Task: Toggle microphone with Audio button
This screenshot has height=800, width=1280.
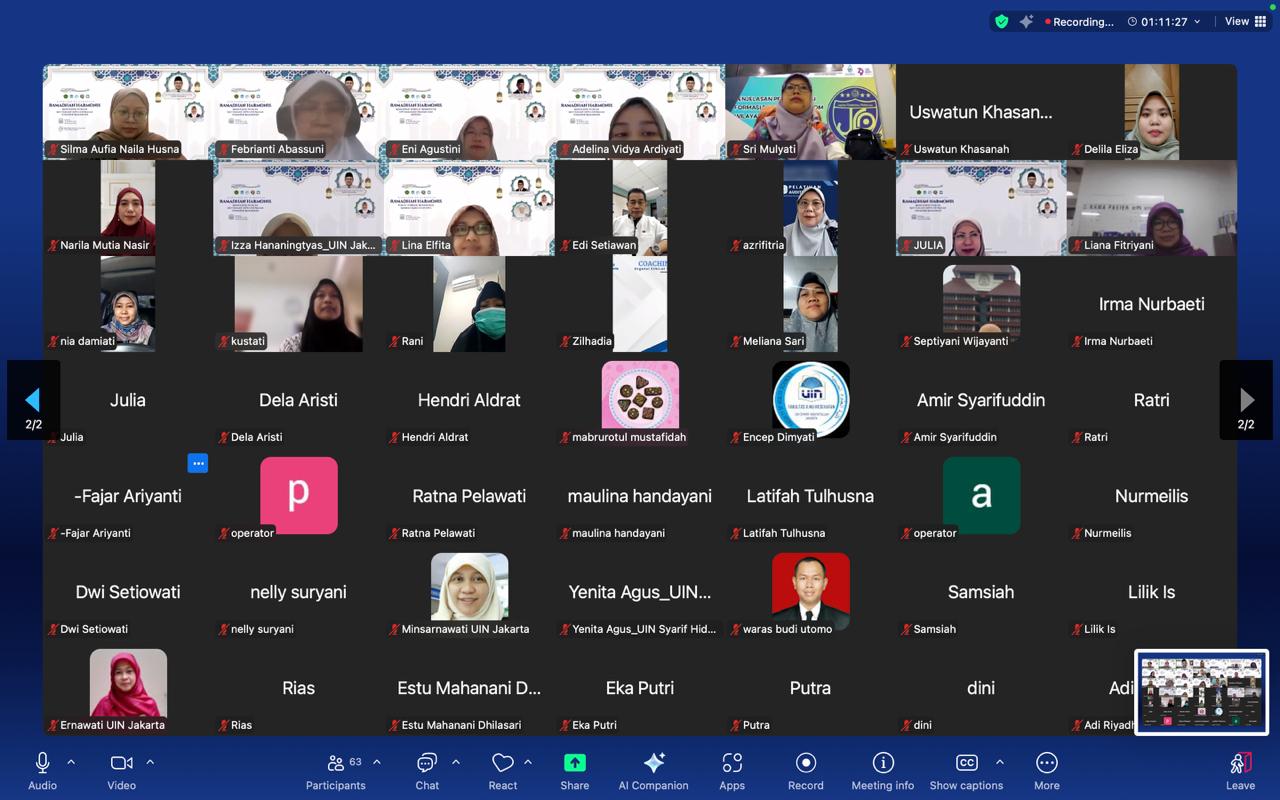Action: pos(42,770)
